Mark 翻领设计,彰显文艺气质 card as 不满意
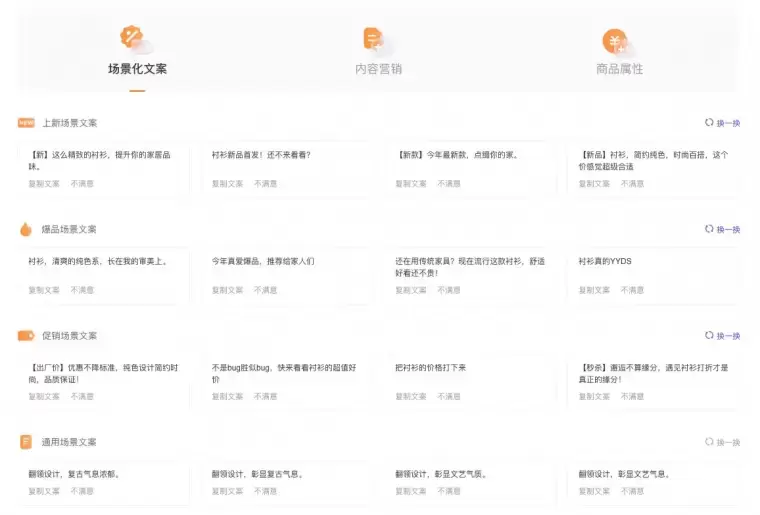Image resolution: width=760 pixels, height=515 pixels. [x=449, y=491]
